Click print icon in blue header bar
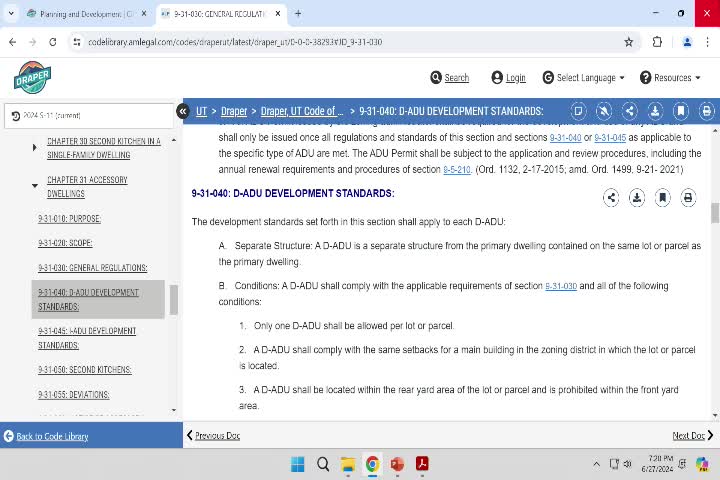The height and width of the screenshot is (480, 720). [x=707, y=111]
